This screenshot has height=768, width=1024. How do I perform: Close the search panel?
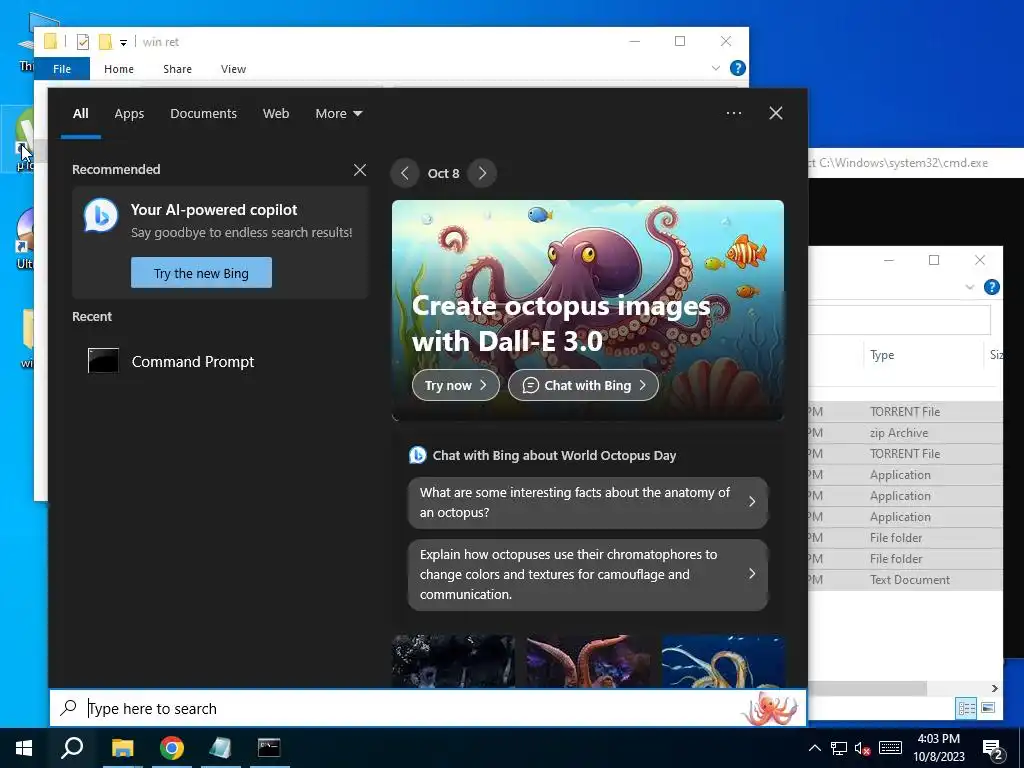point(776,113)
